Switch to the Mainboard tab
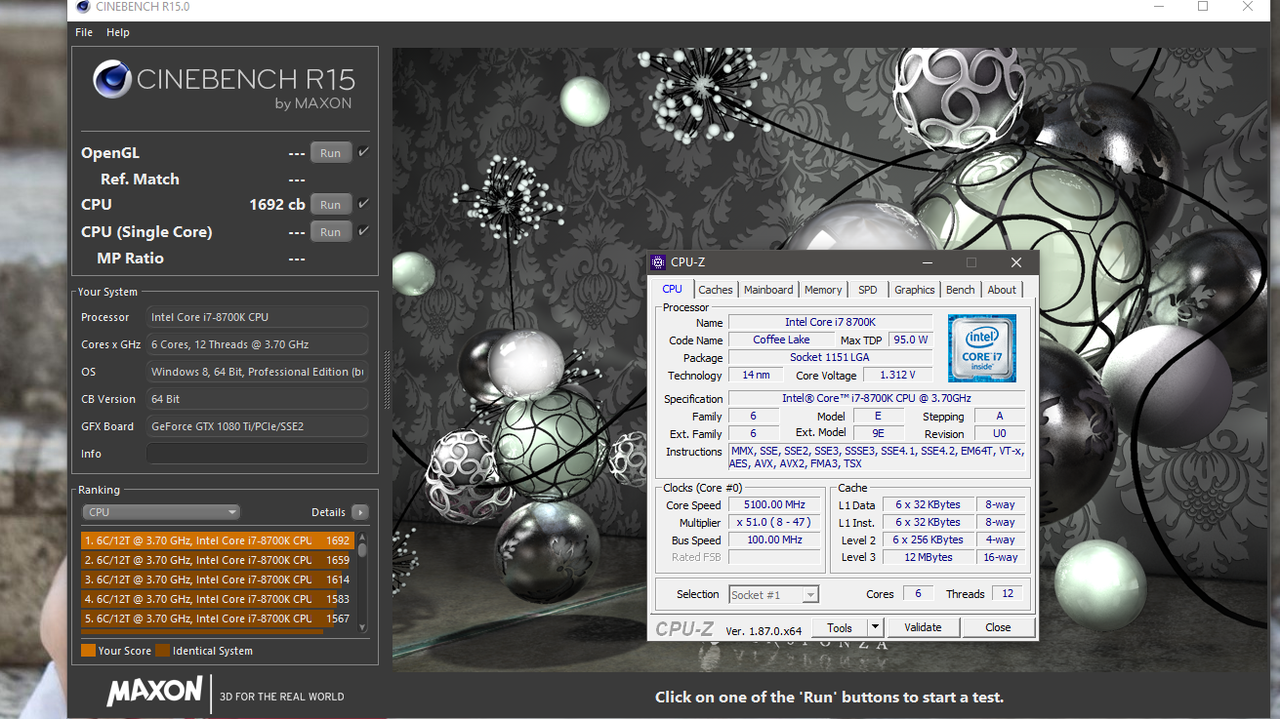 (768, 290)
